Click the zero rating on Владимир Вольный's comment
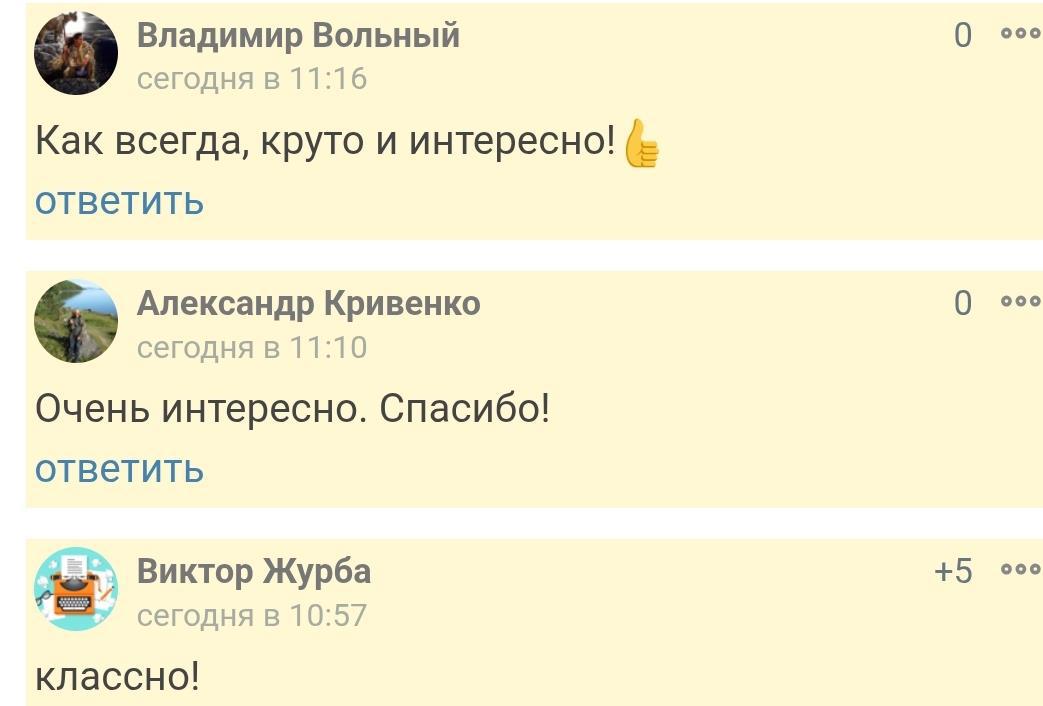The height and width of the screenshot is (706, 1043). coord(962,36)
